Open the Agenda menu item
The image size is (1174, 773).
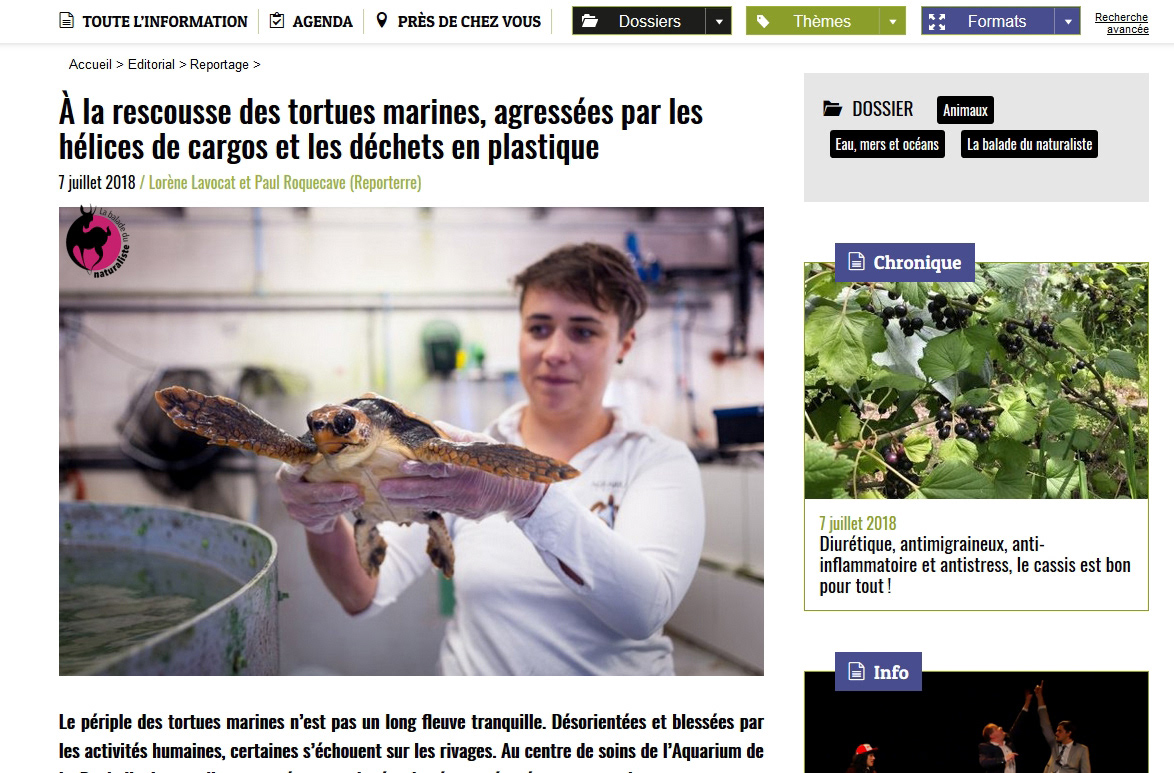point(322,22)
